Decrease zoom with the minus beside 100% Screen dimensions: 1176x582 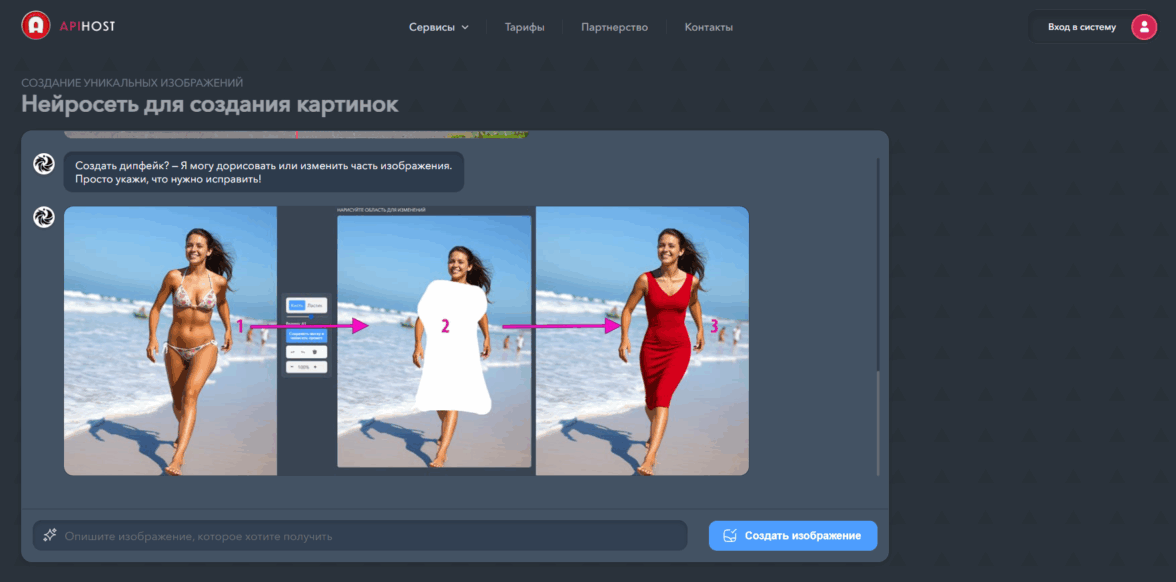(293, 367)
